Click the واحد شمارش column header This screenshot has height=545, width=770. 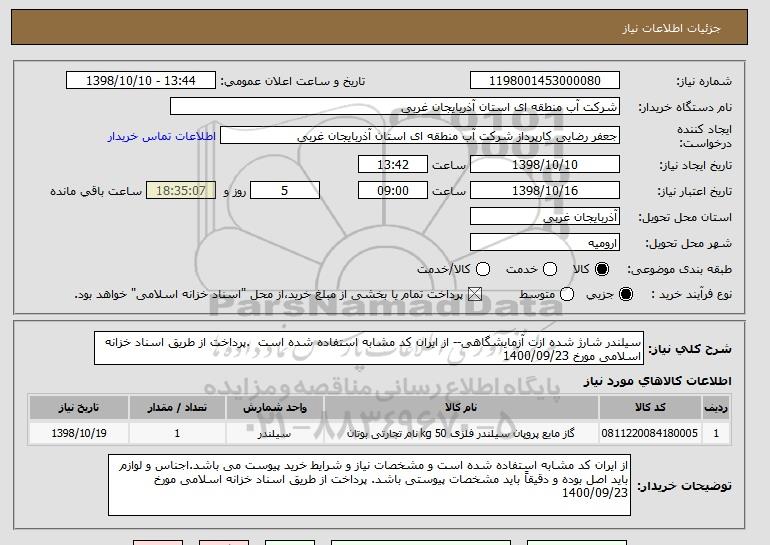pos(275,408)
